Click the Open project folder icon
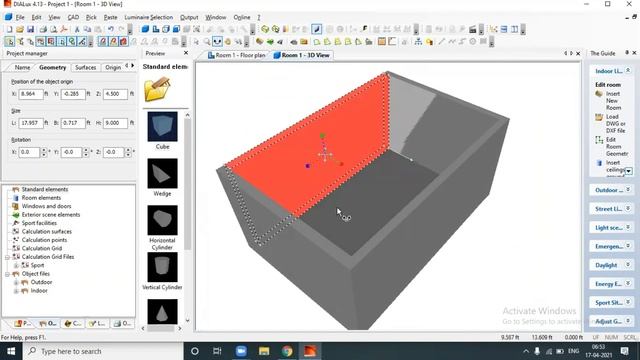This screenshot has height=360, width=640. click(x=20, y=29)
